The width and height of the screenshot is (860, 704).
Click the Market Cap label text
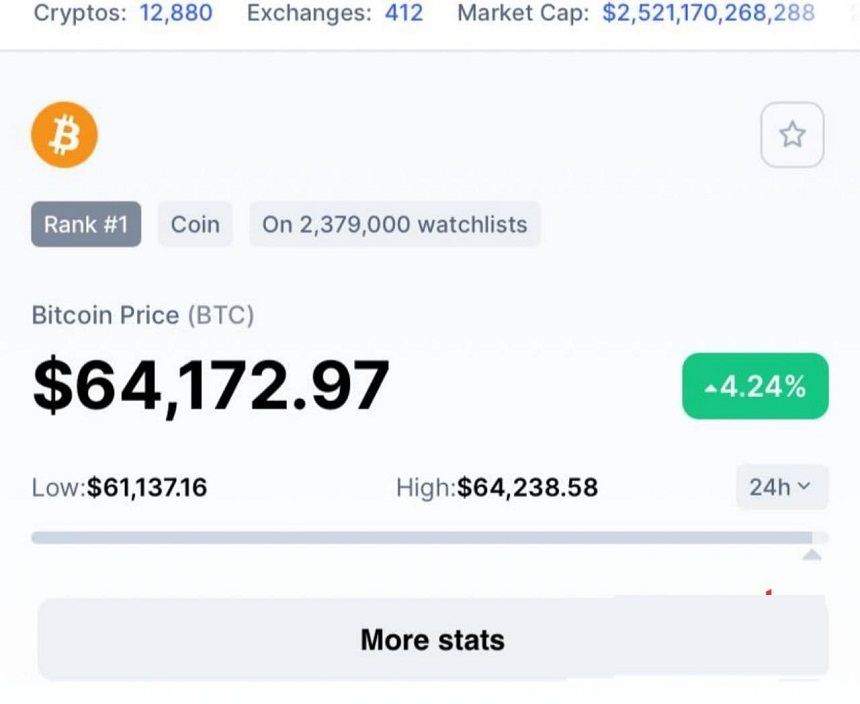(x=523, y=14)
